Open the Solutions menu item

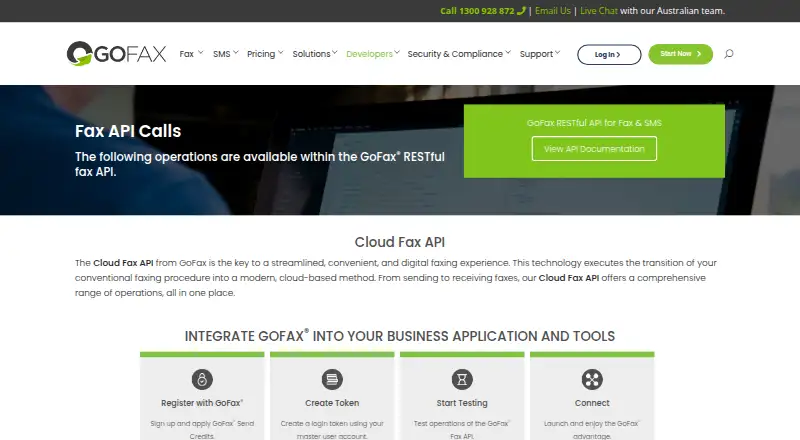[311, 54]
